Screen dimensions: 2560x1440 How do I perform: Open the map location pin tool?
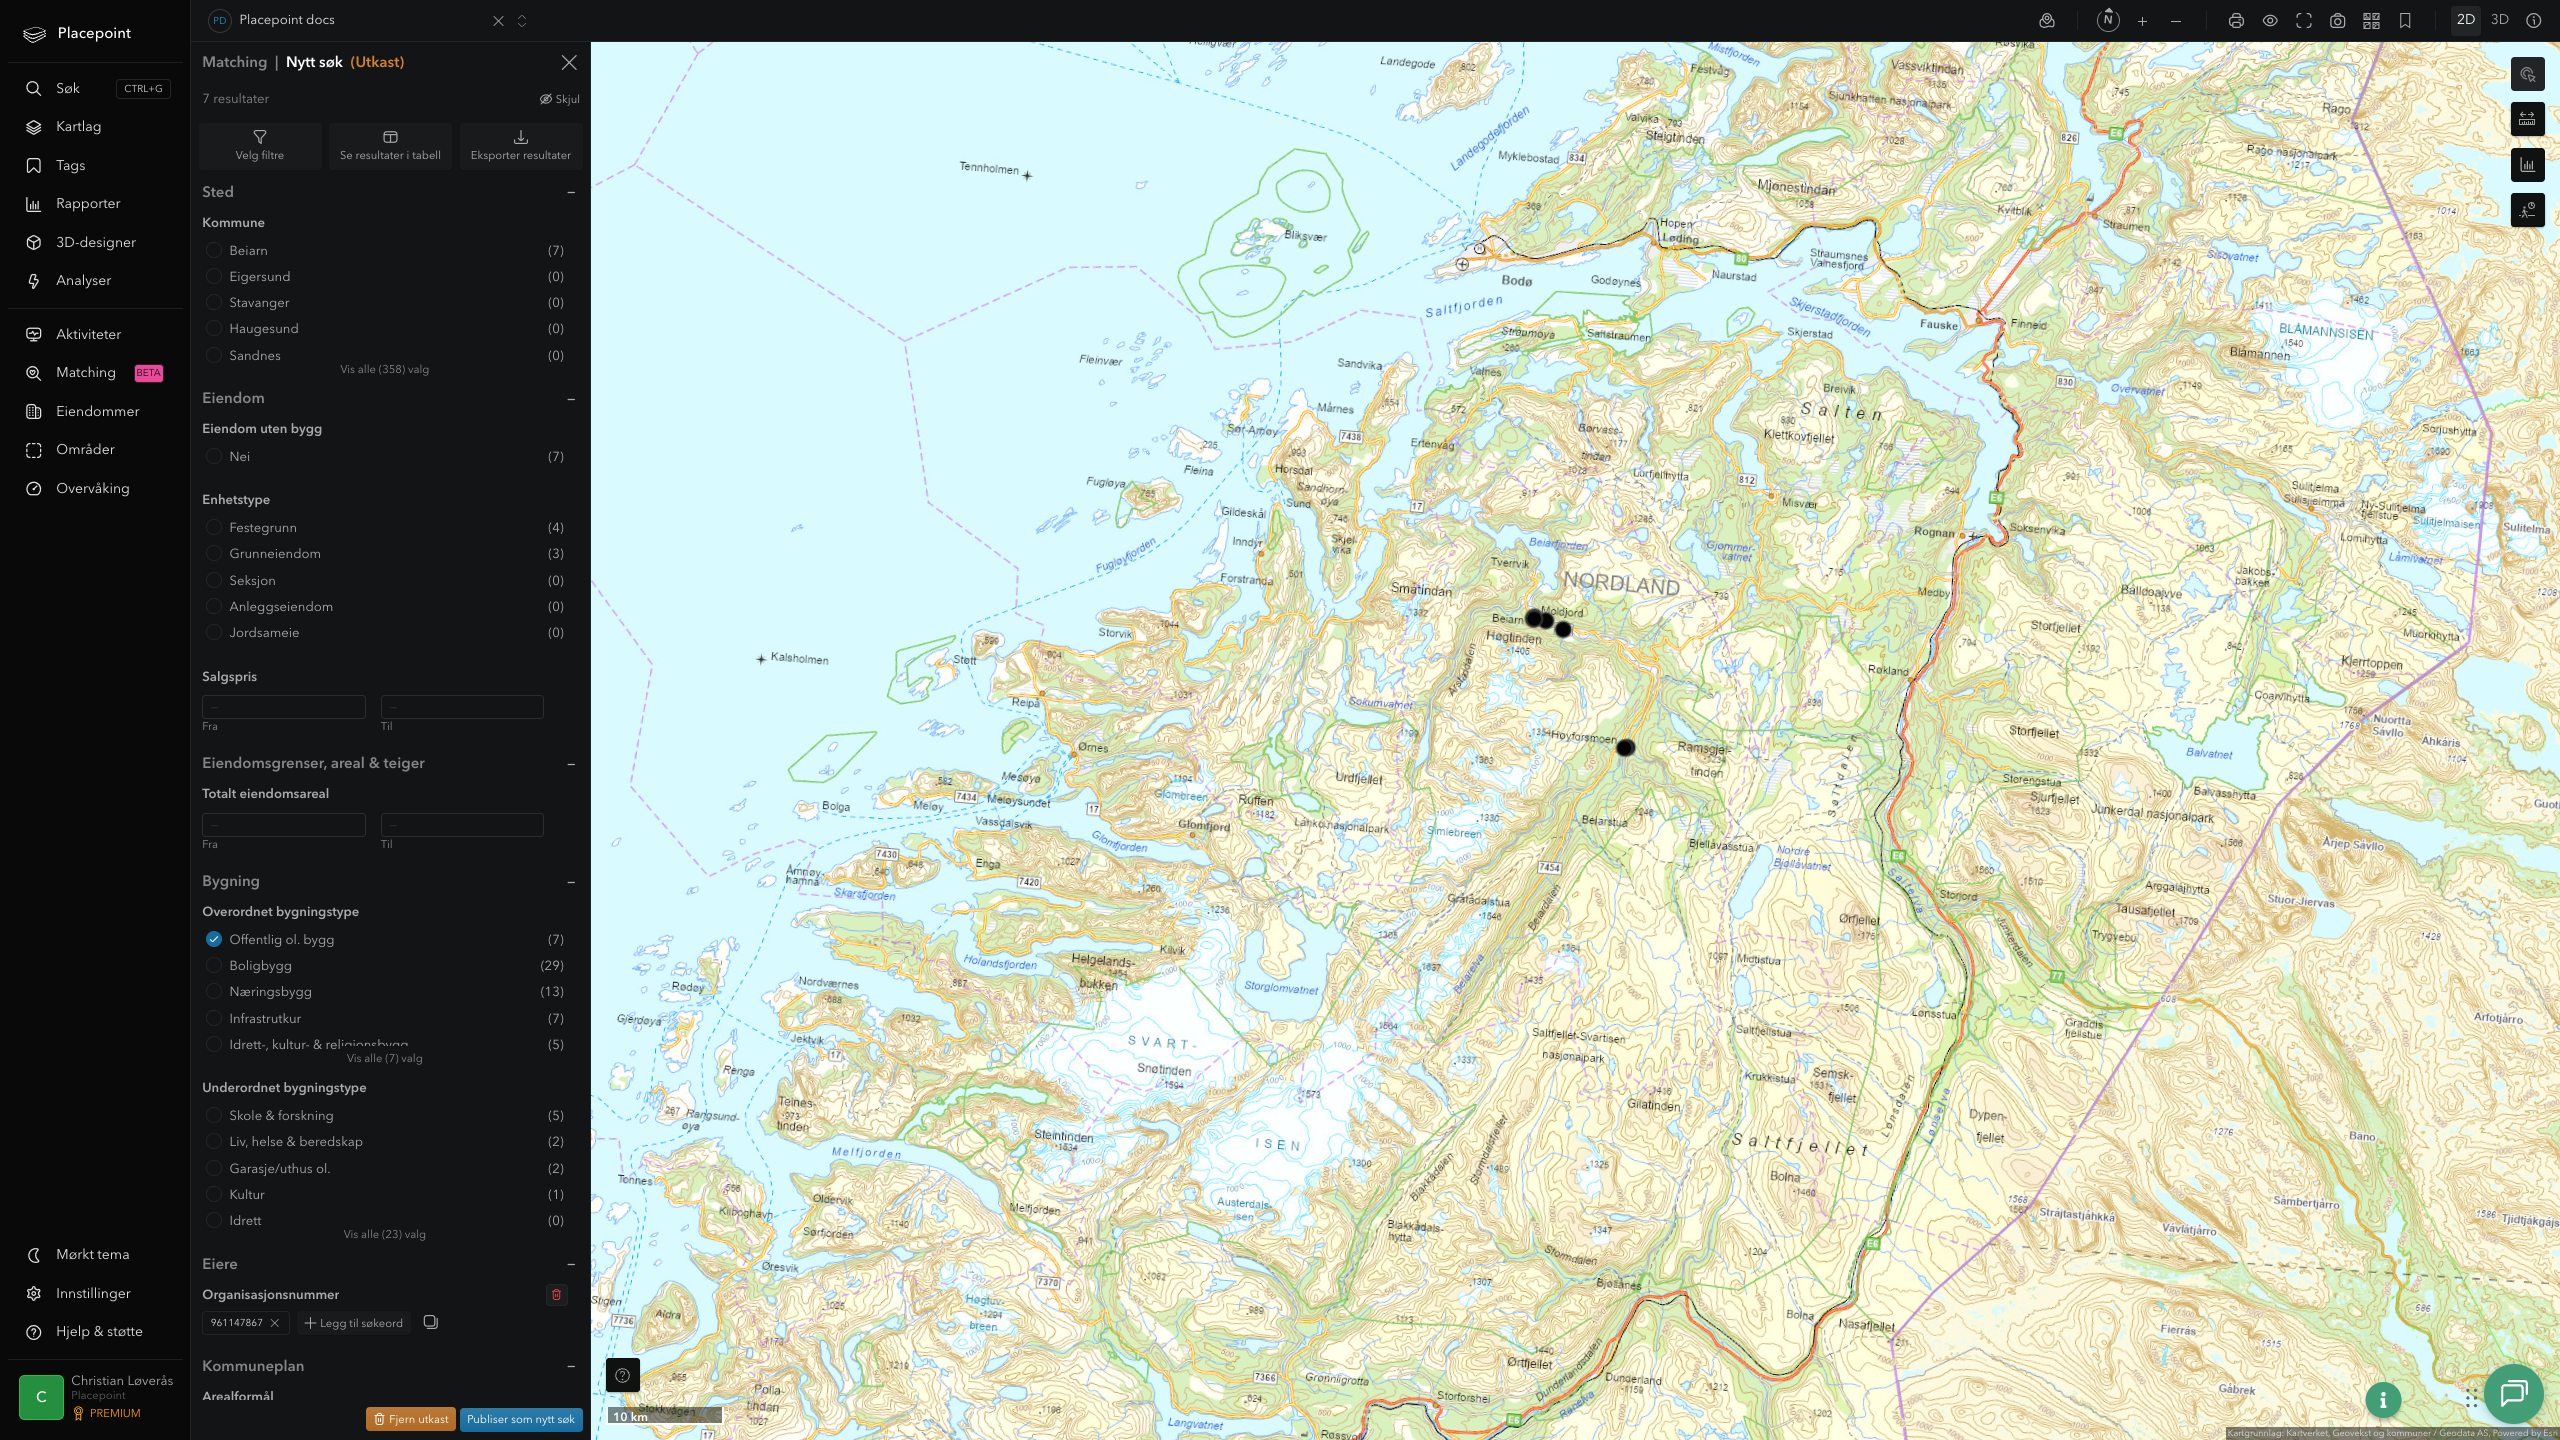click(2047, 21)
